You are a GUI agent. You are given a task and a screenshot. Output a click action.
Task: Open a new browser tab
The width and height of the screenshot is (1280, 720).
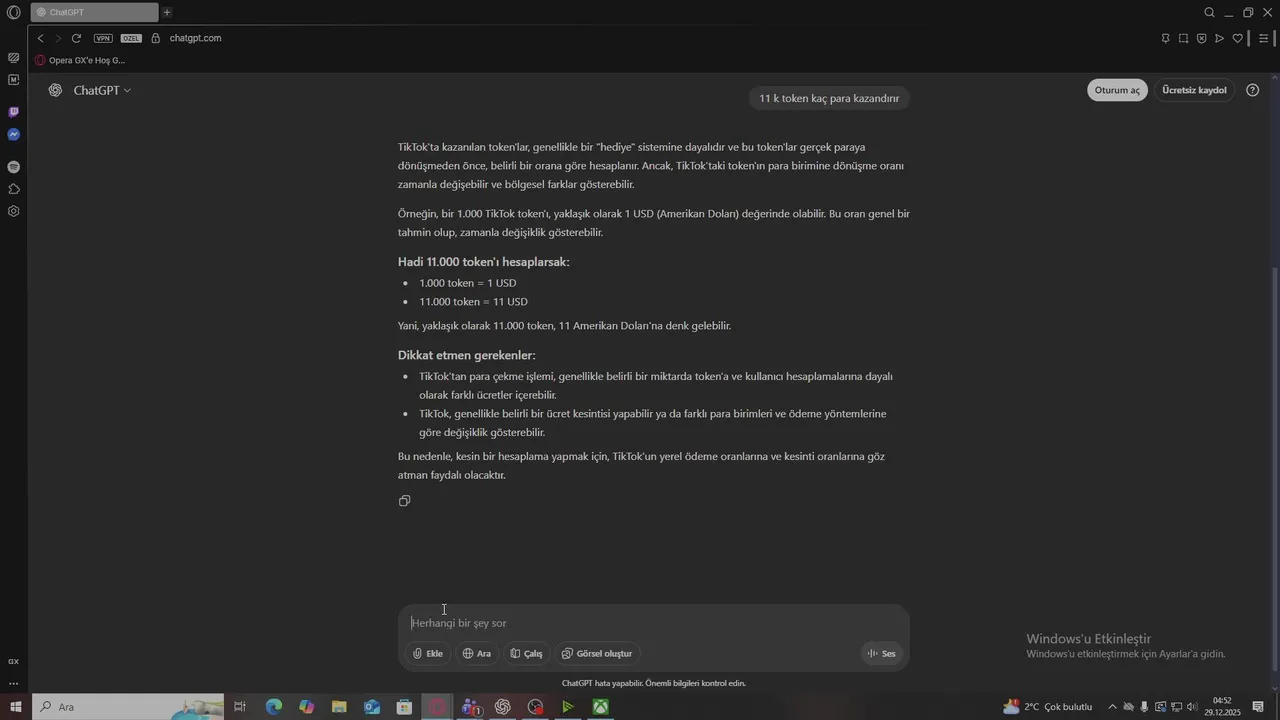pyautogui.click(x=167, y=13)
